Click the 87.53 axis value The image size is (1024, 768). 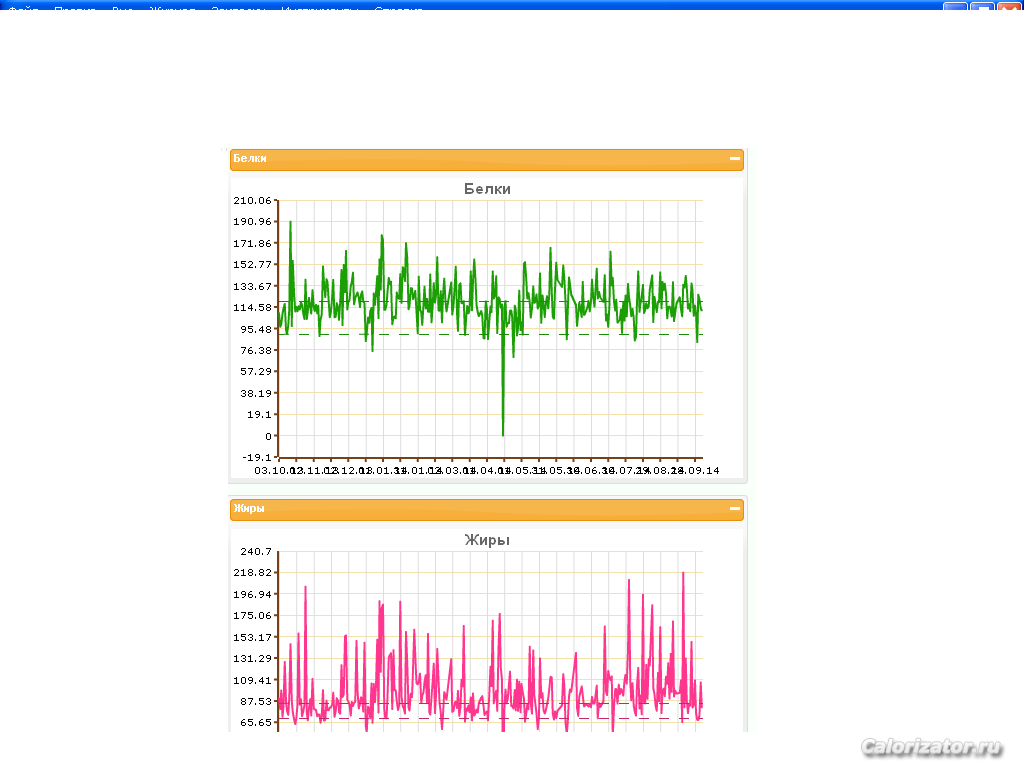pos(255,701)
